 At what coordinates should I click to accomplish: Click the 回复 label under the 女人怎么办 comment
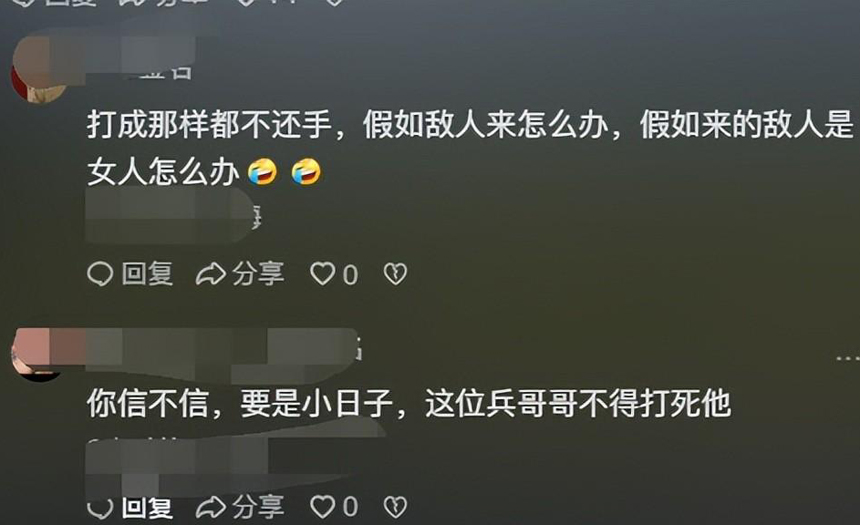coord(147,274)
